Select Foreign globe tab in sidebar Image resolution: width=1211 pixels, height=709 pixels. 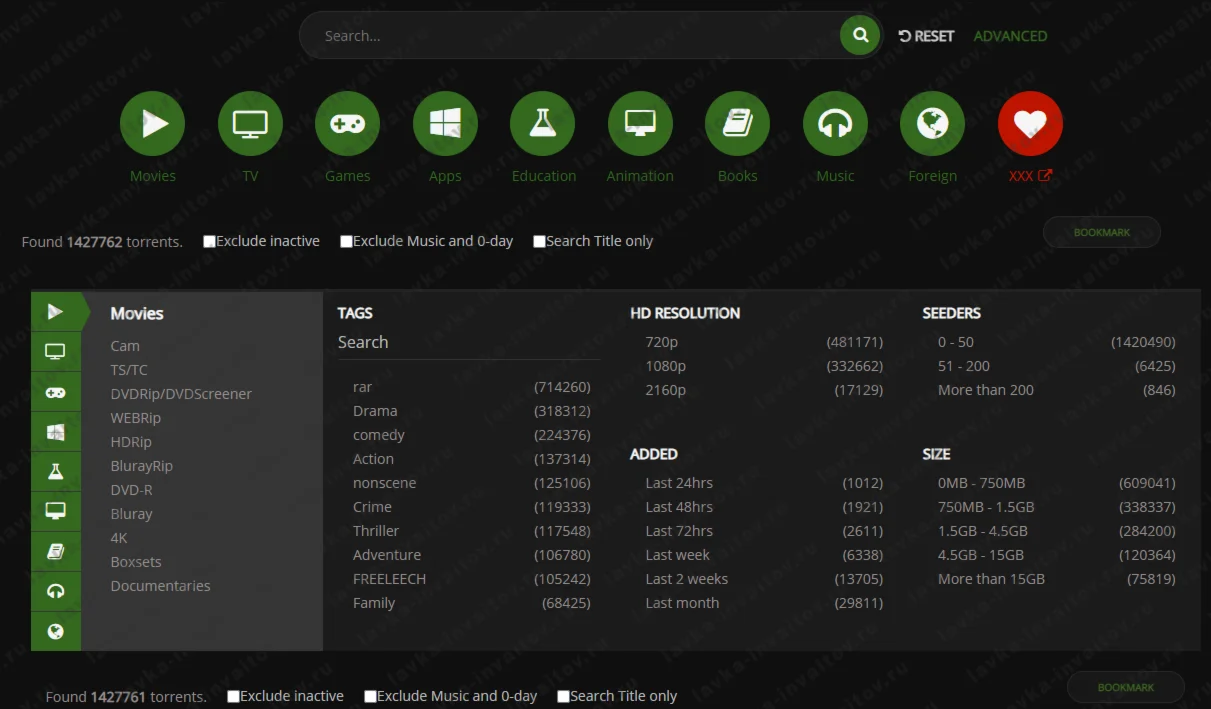[x=56, y=631]
